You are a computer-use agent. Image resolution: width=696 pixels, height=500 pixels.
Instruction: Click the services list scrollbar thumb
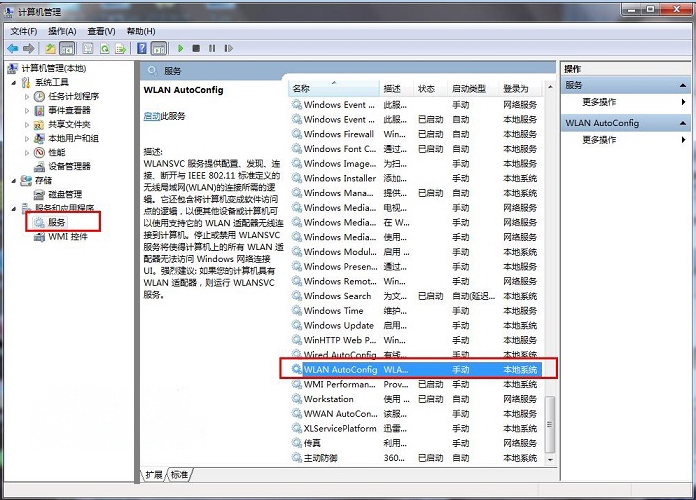pyautogui.click(x=550, y=425)
